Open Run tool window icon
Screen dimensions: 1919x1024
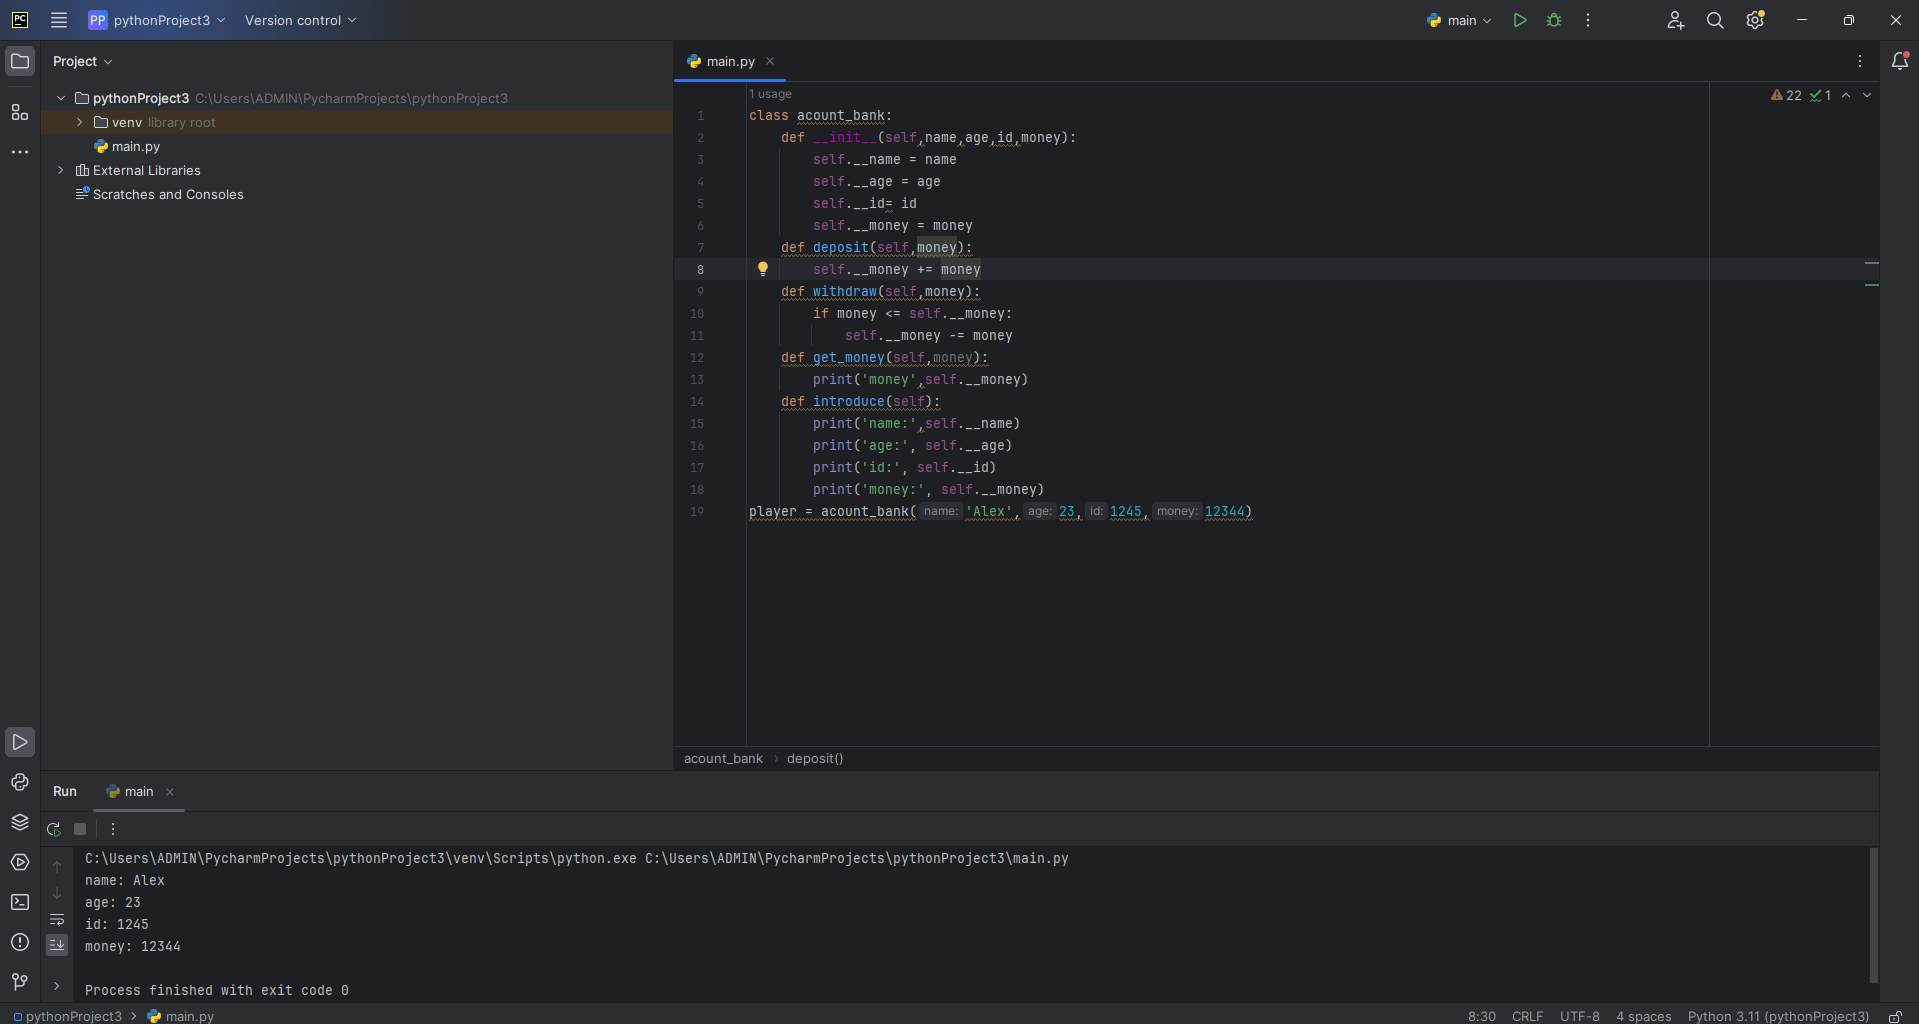tap(20, 742)
